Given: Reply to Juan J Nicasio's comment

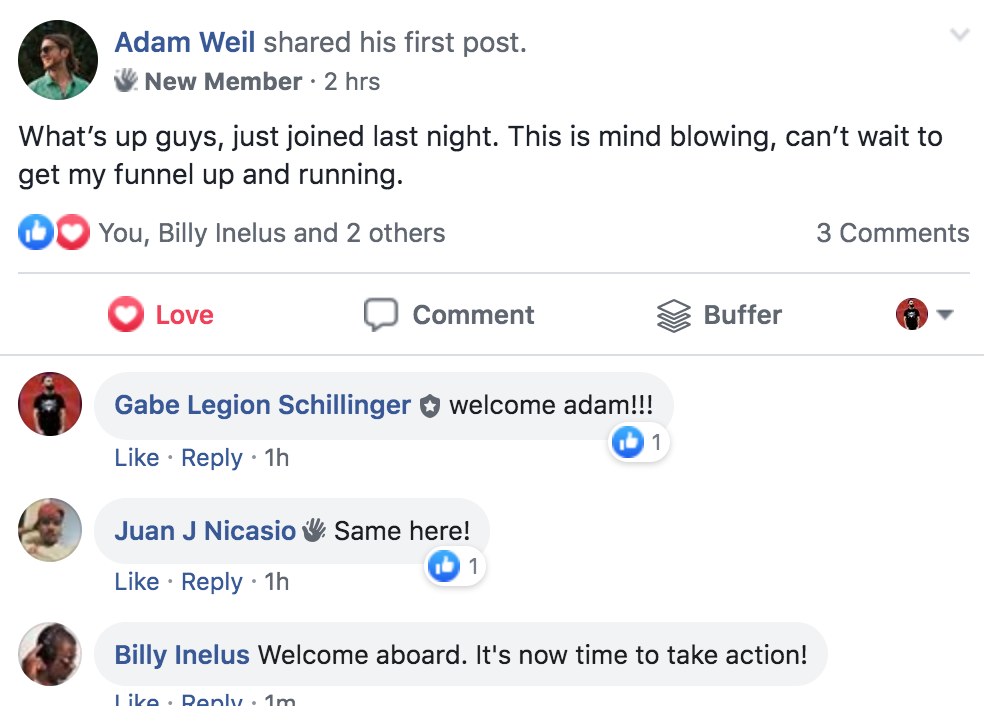Looking at the screenshot, I should point(211,582).
